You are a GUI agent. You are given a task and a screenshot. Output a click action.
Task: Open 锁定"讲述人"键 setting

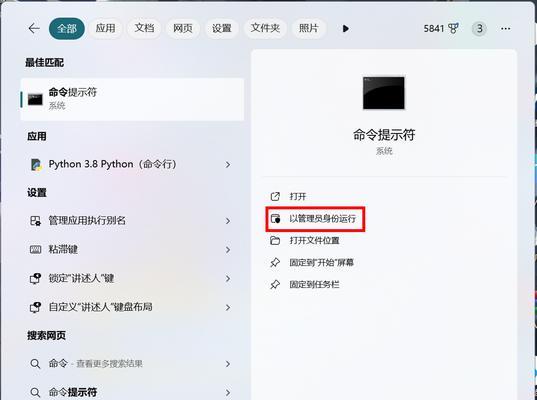133,278
